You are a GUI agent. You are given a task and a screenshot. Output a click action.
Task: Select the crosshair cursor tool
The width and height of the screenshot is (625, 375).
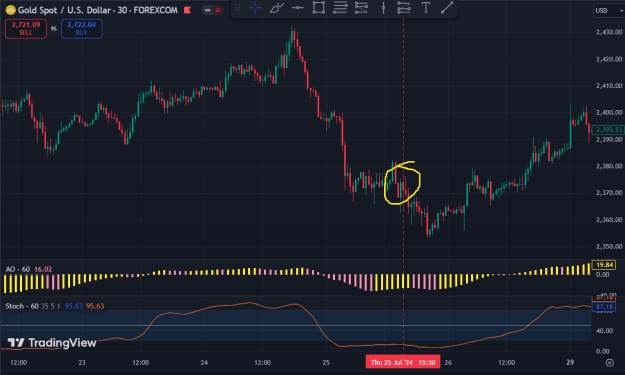255,8
